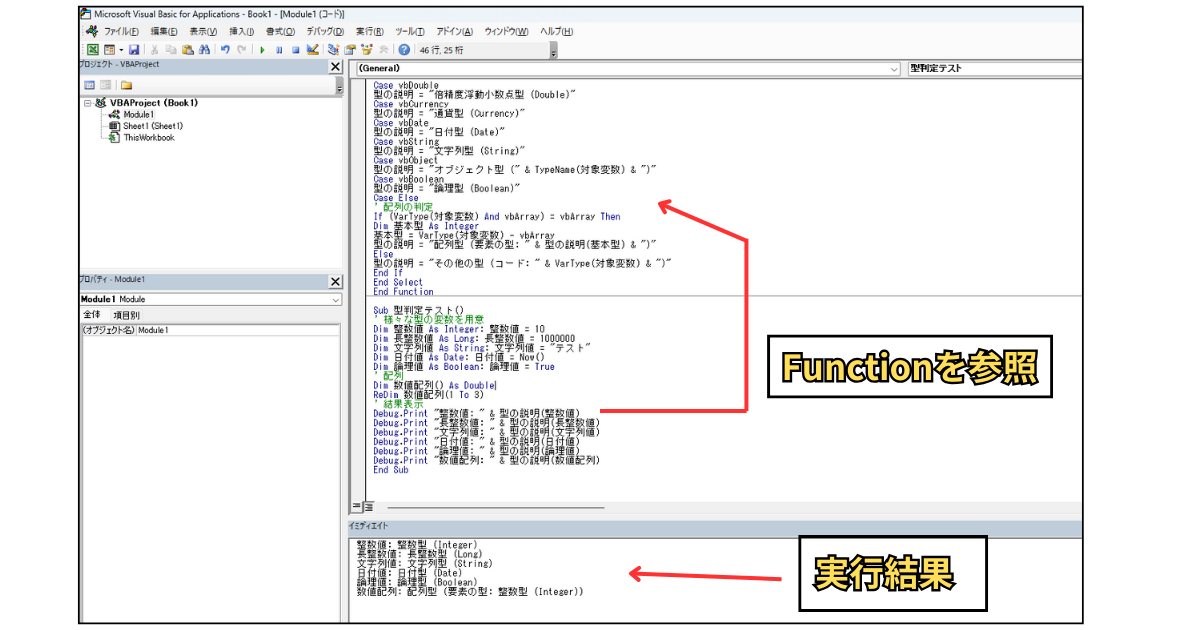Open the デバッグ(D) menu
The image size is (1200, 630).
324,31
